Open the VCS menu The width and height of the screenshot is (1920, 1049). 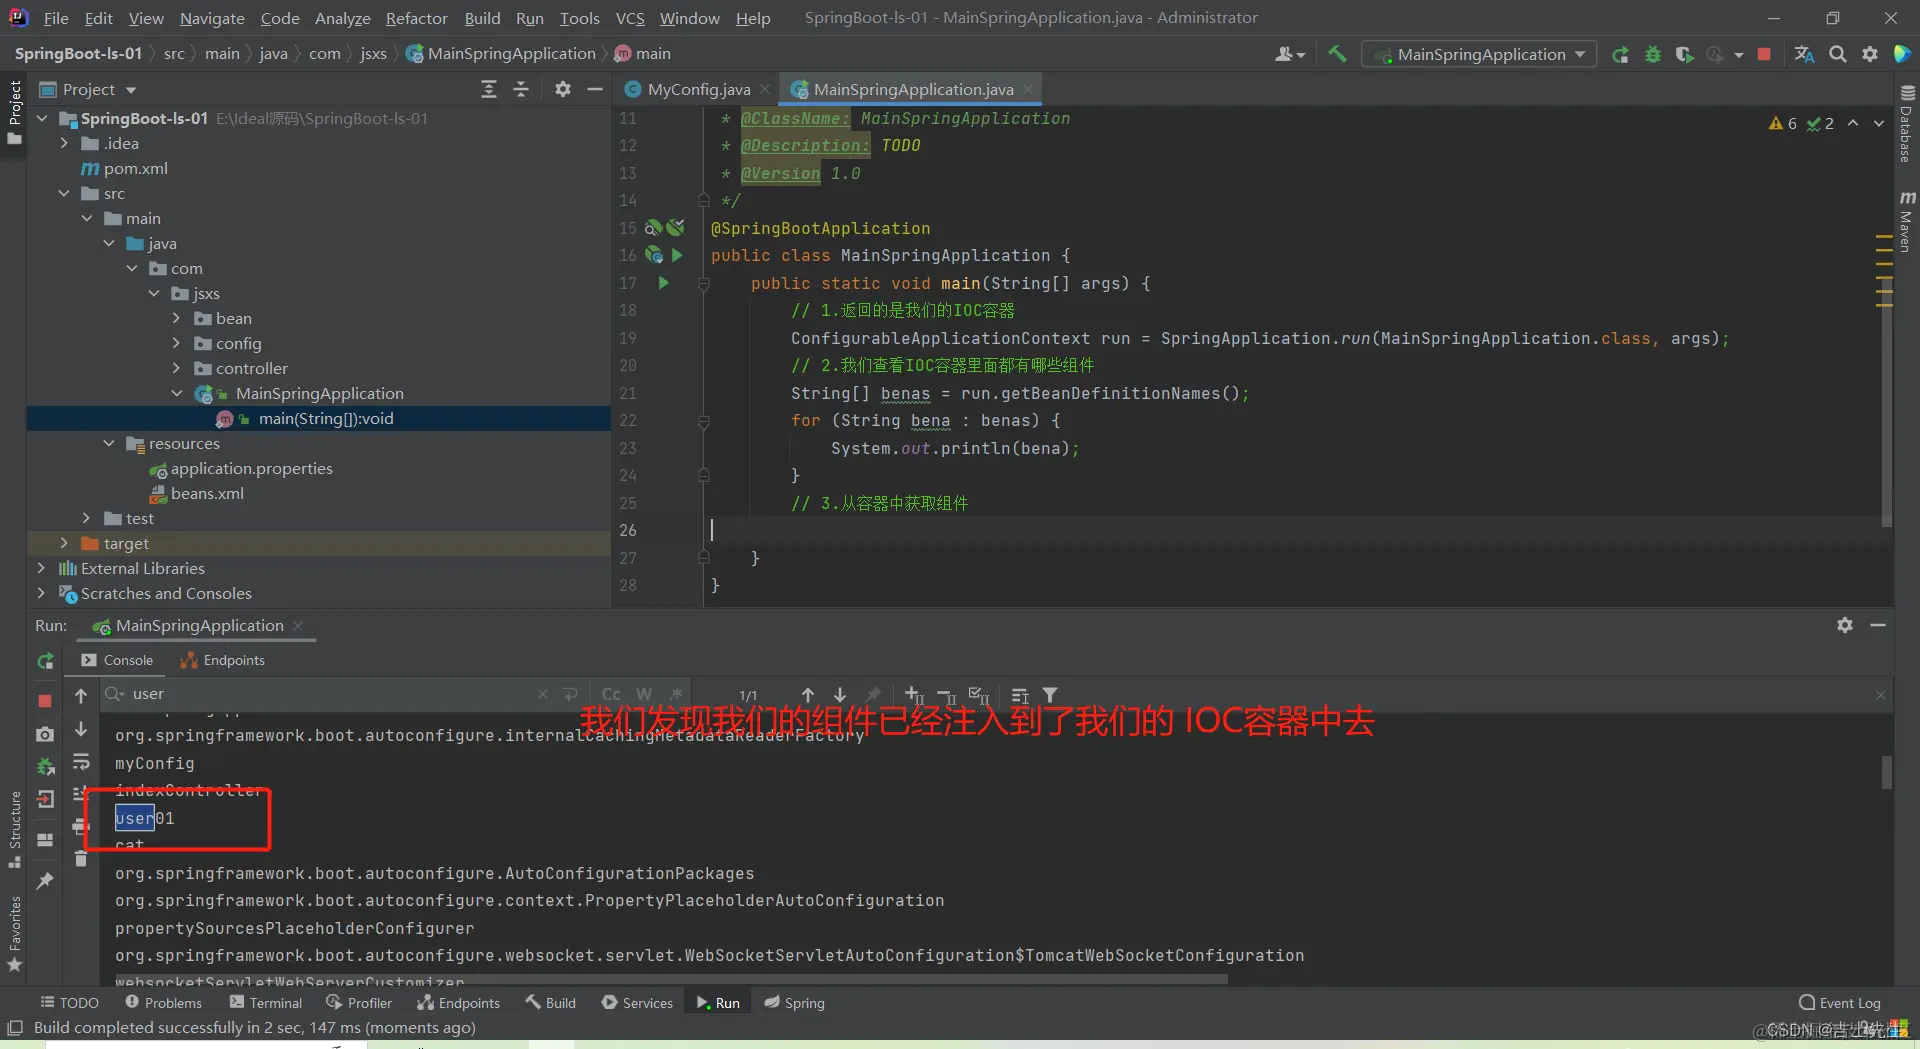[630, 18]
